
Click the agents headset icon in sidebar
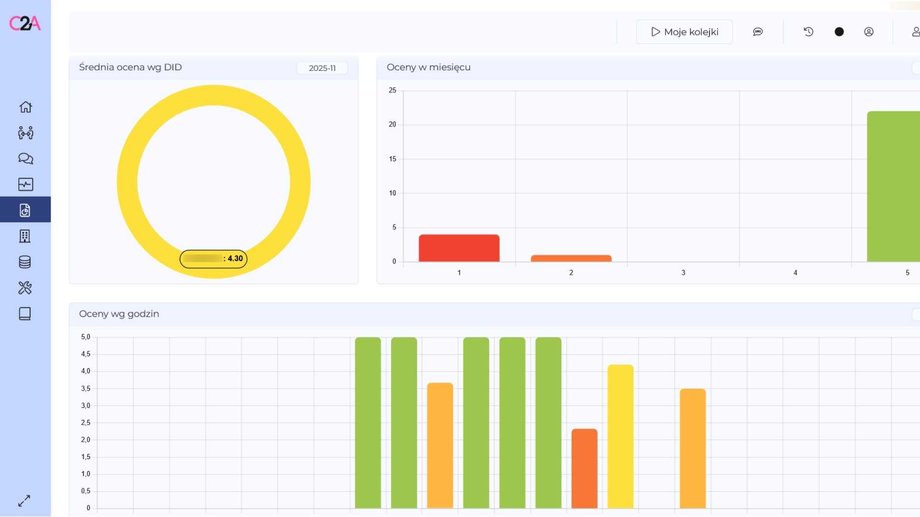[25, 133]
